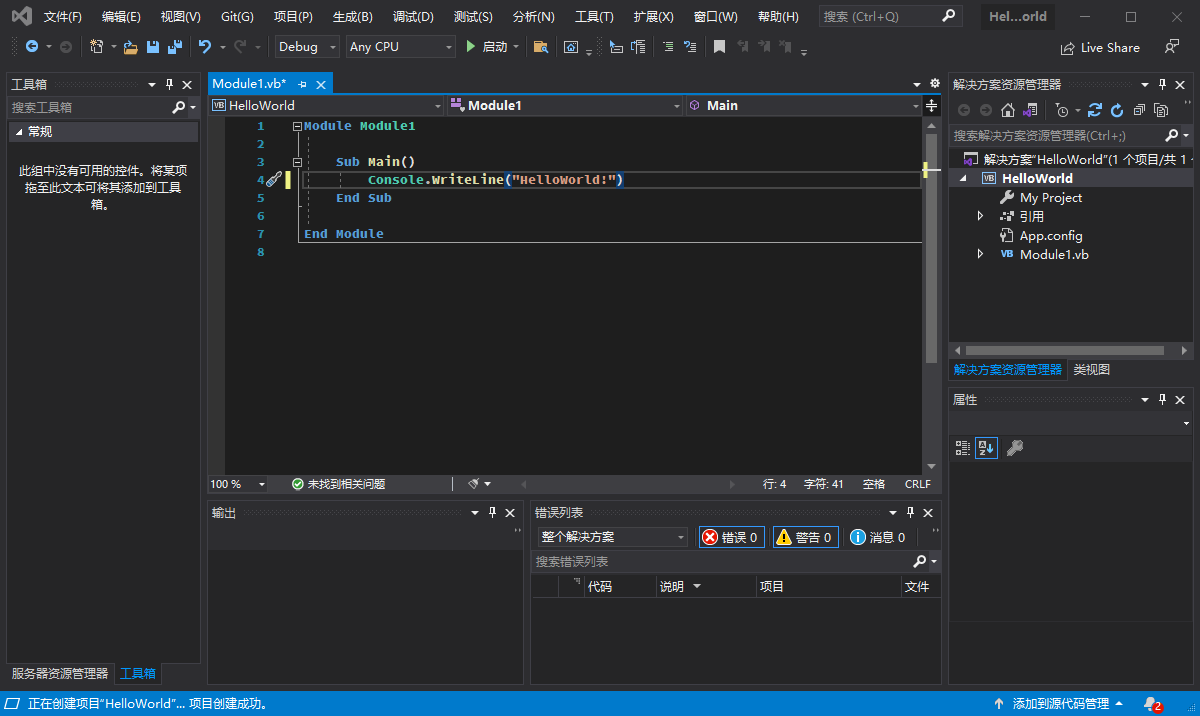
Task: Click the Solution Explorer horizontal scrollbar
Action: 1064,351
